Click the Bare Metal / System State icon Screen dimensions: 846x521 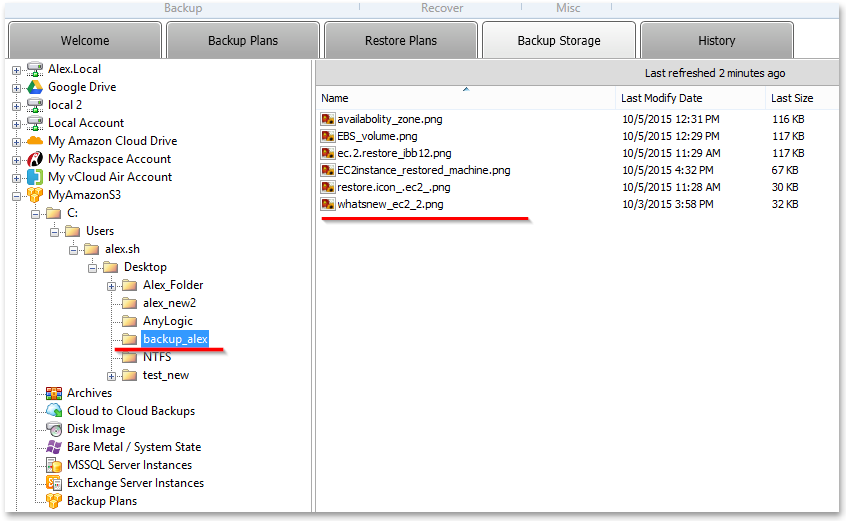pyautogui.click(x=54, y=447)
